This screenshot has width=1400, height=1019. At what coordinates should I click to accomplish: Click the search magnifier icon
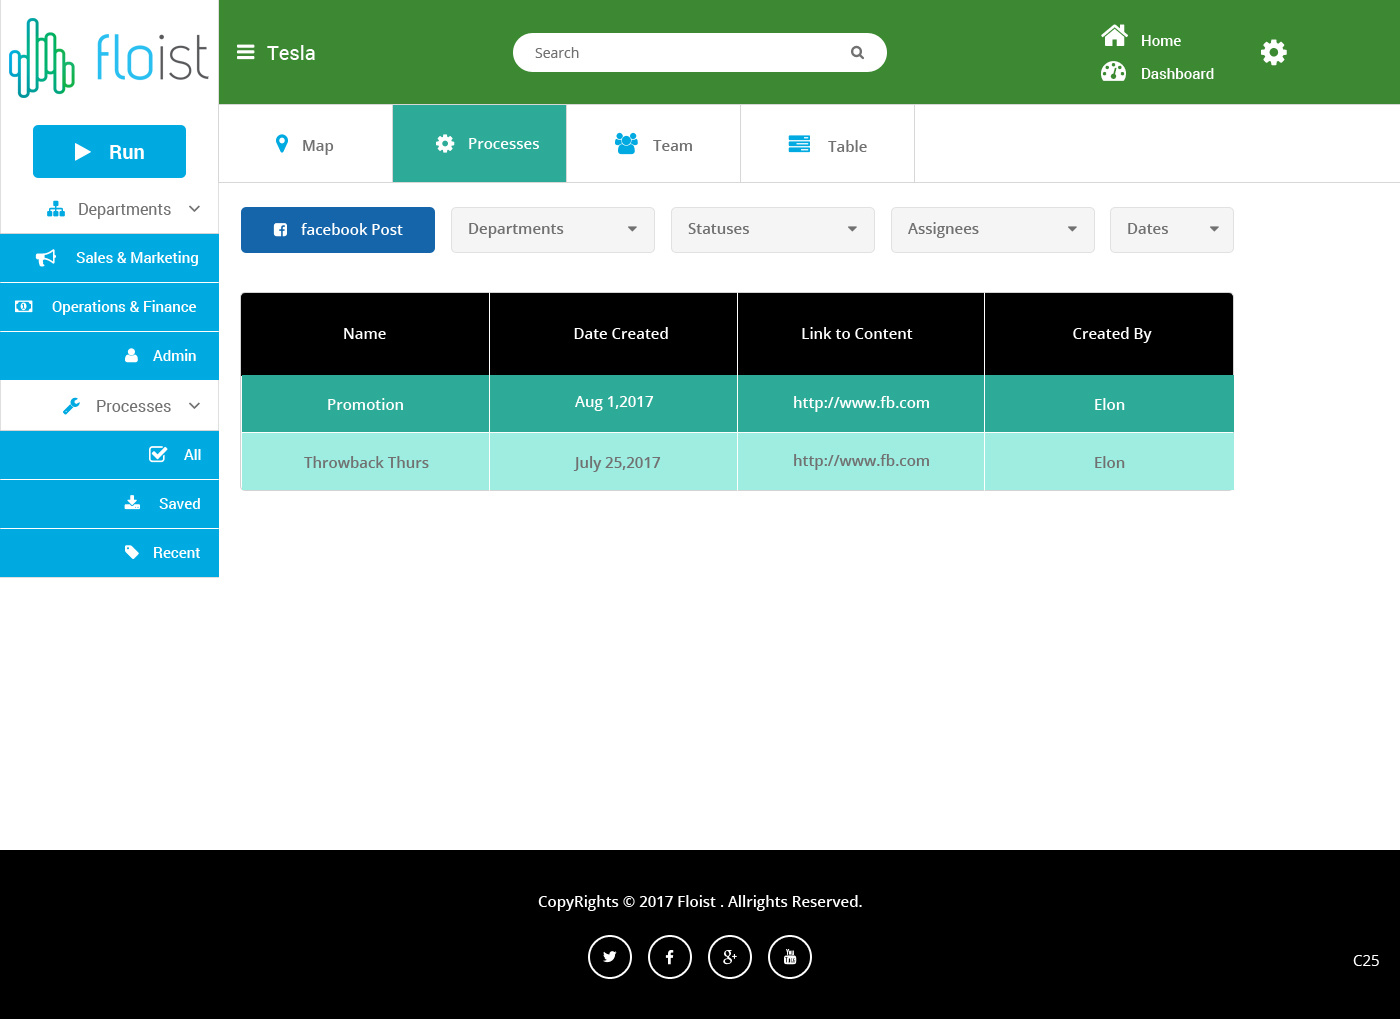(857, 53)
